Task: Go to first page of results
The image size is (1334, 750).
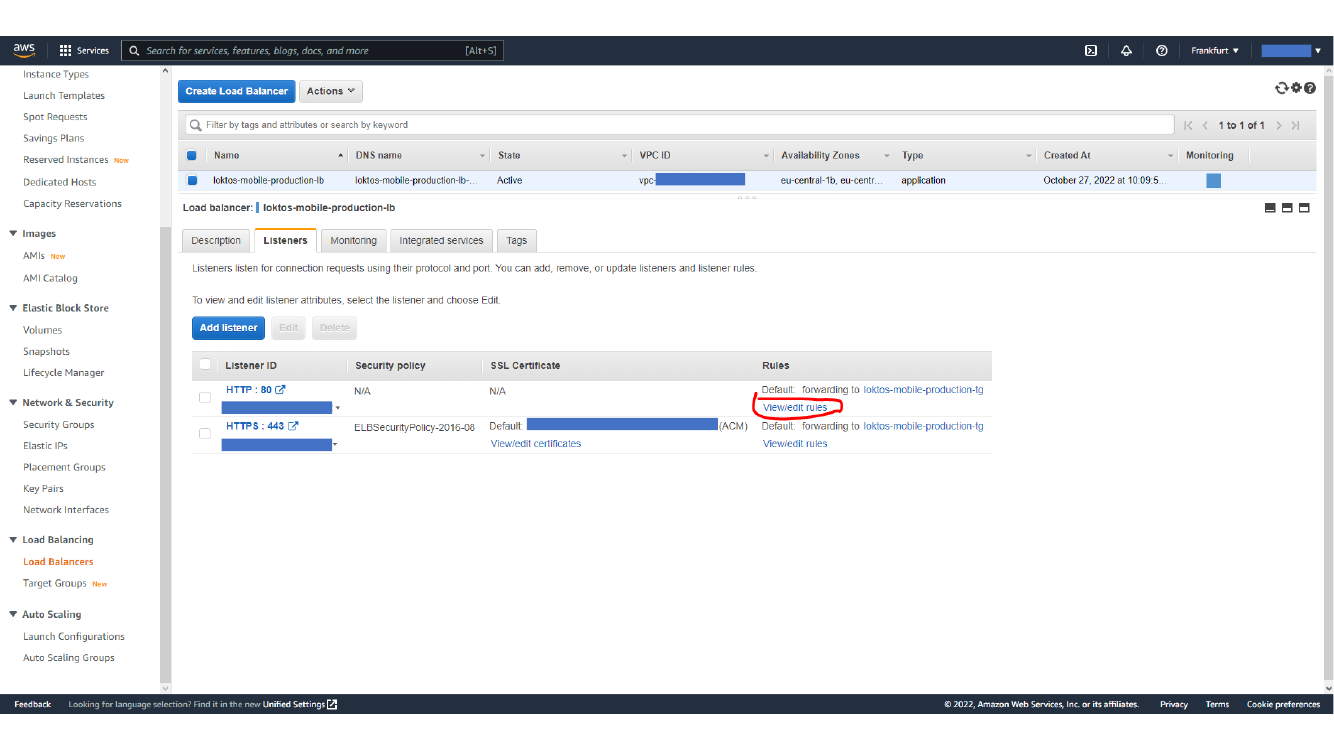Action: 1188,125
